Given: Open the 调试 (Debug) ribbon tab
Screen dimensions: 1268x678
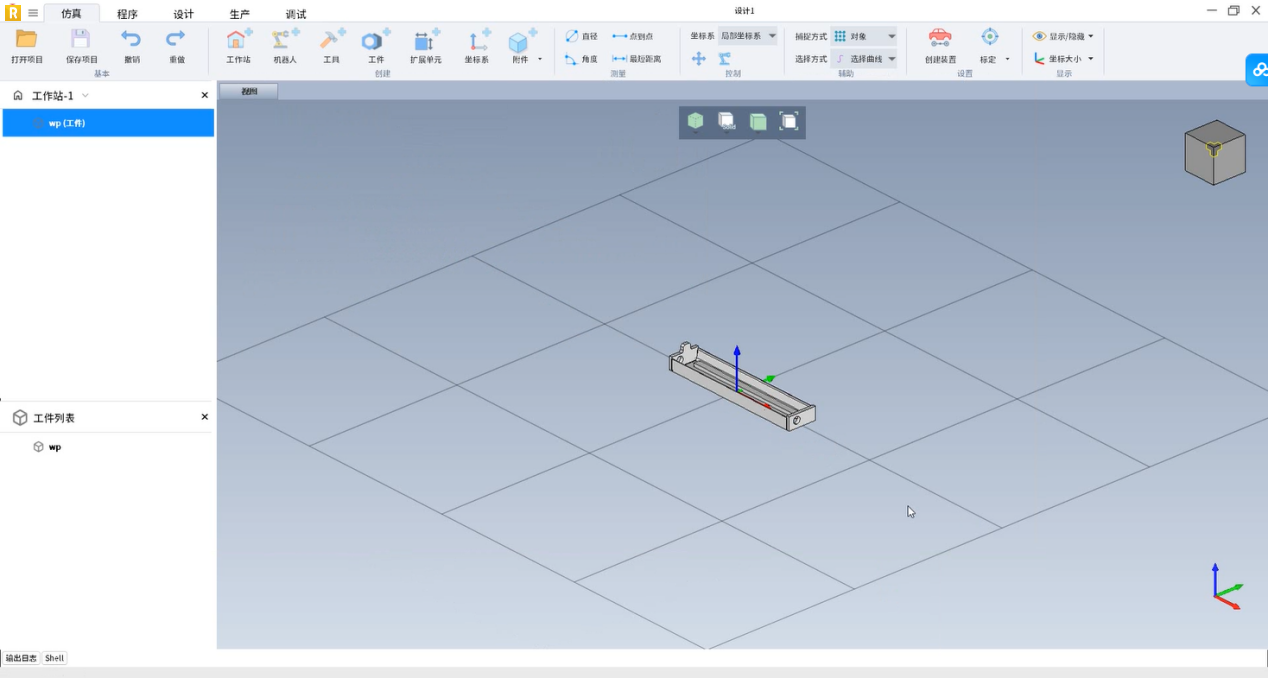Looking at the screenshot, I should [296, 14].
